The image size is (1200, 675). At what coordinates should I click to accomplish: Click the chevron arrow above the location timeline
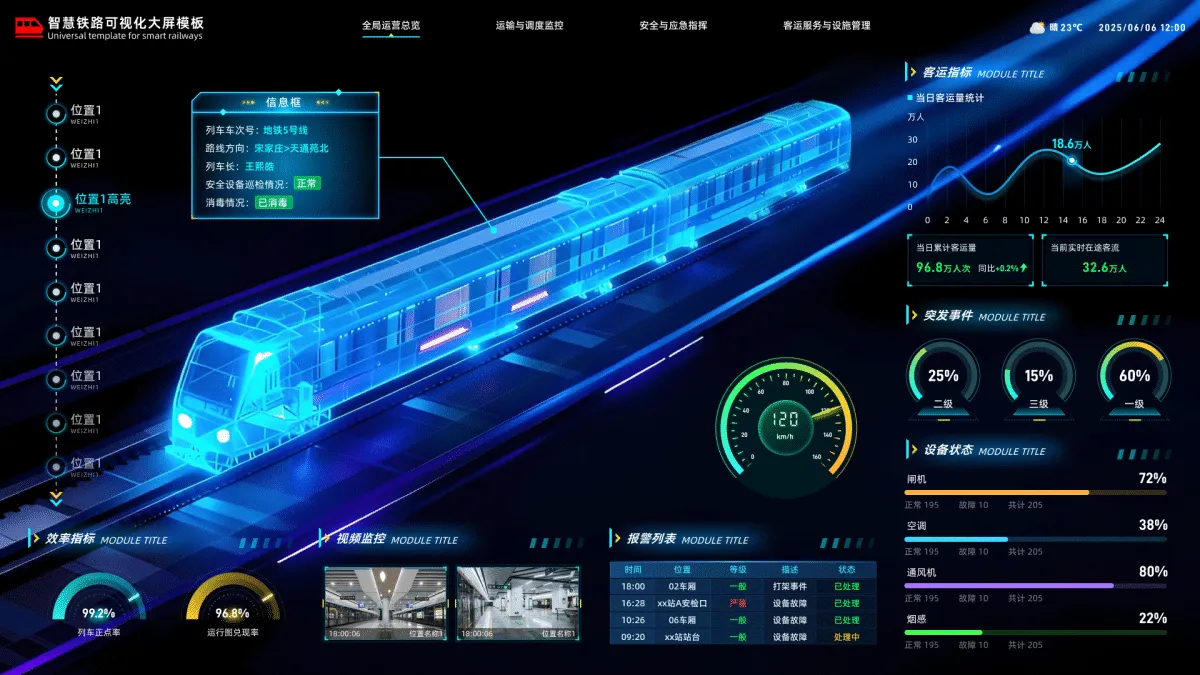click(56, 83)
